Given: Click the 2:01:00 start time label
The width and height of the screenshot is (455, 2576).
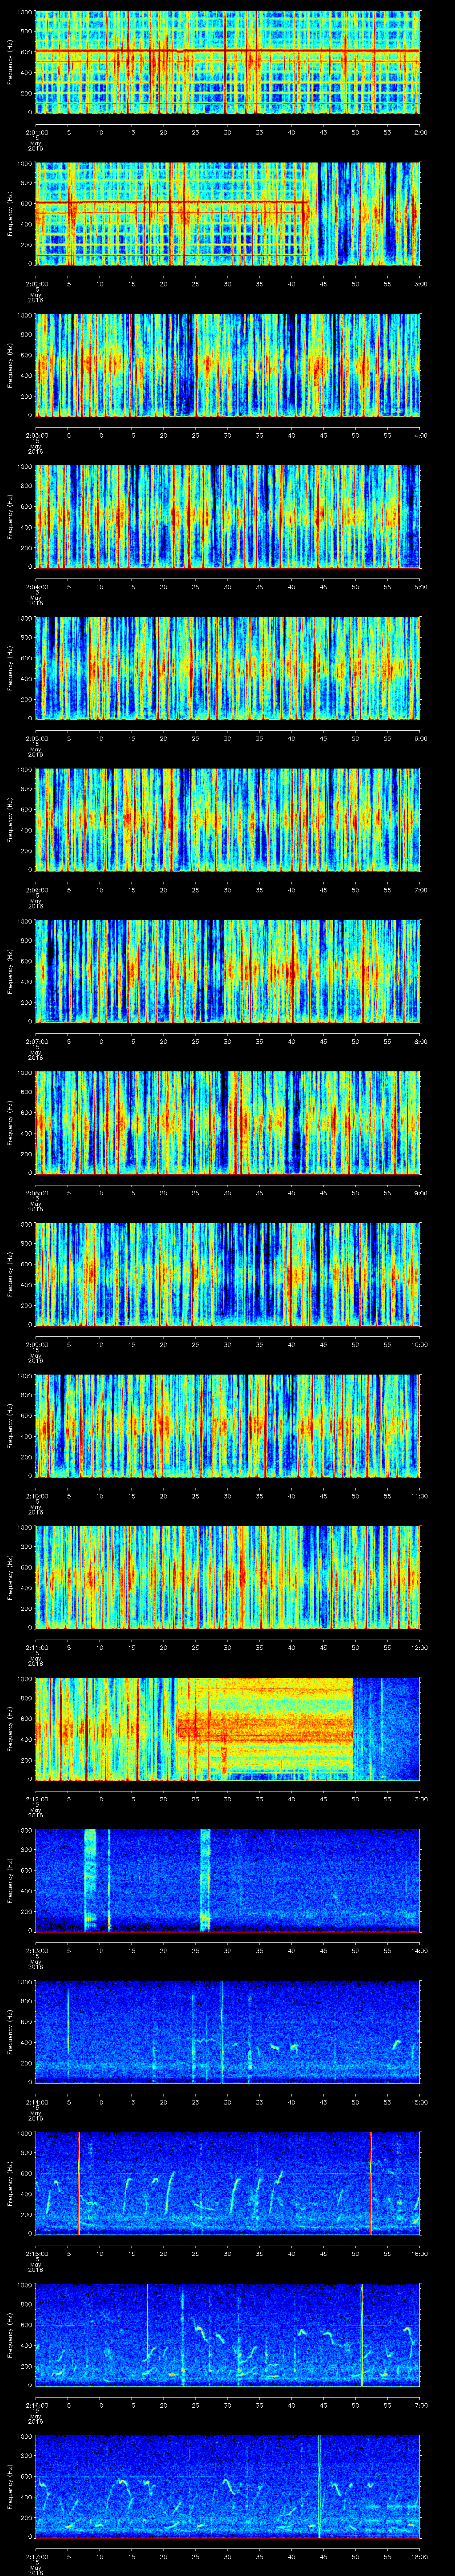Looking at the screenshot, I should [x=36, y=132].
